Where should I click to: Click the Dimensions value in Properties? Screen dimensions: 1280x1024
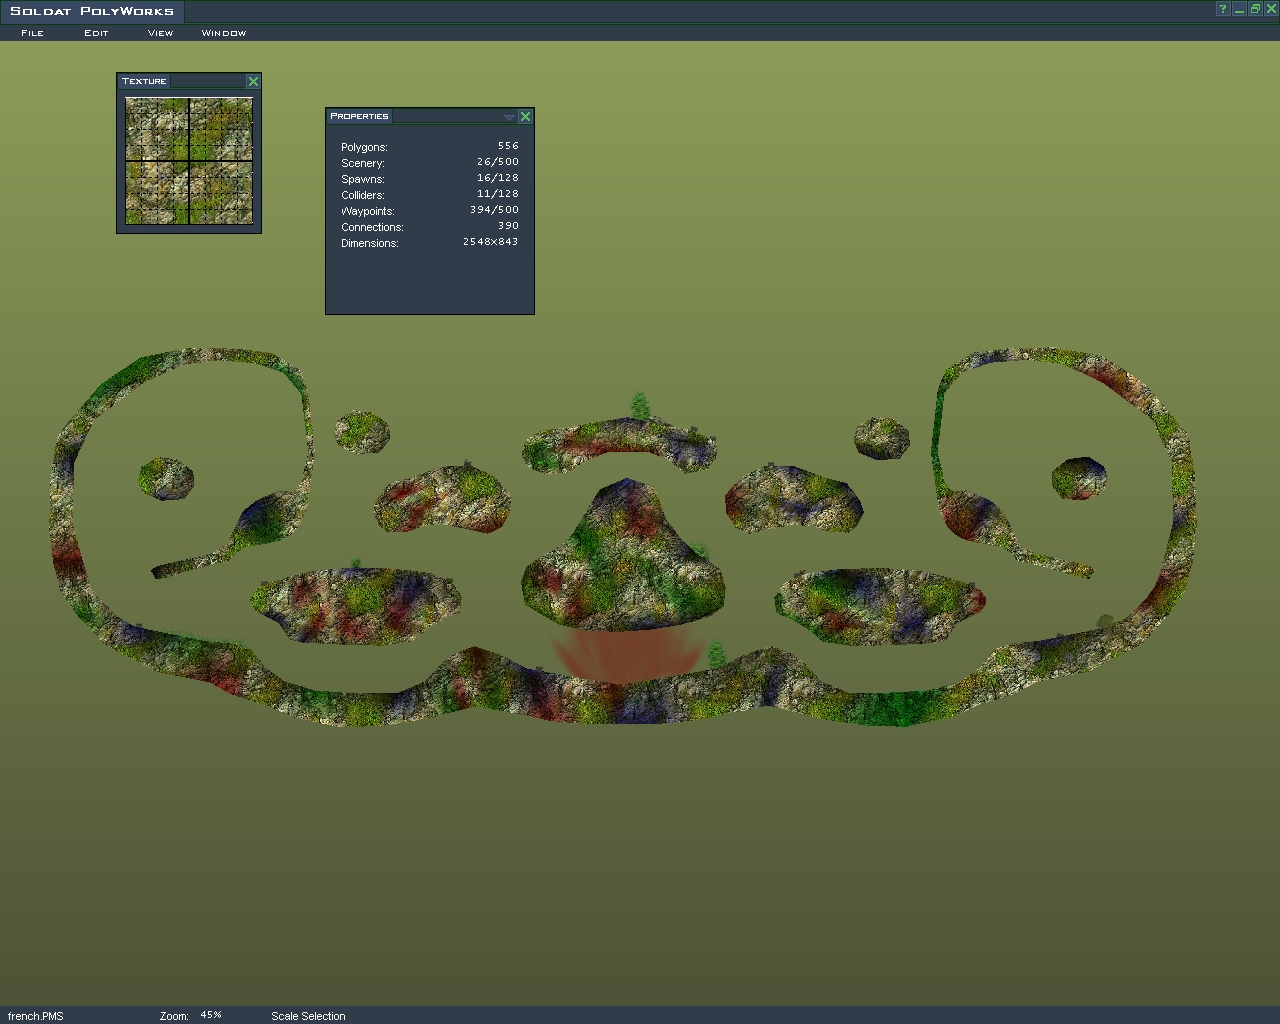pyautogui.click(x=490, y=242)
